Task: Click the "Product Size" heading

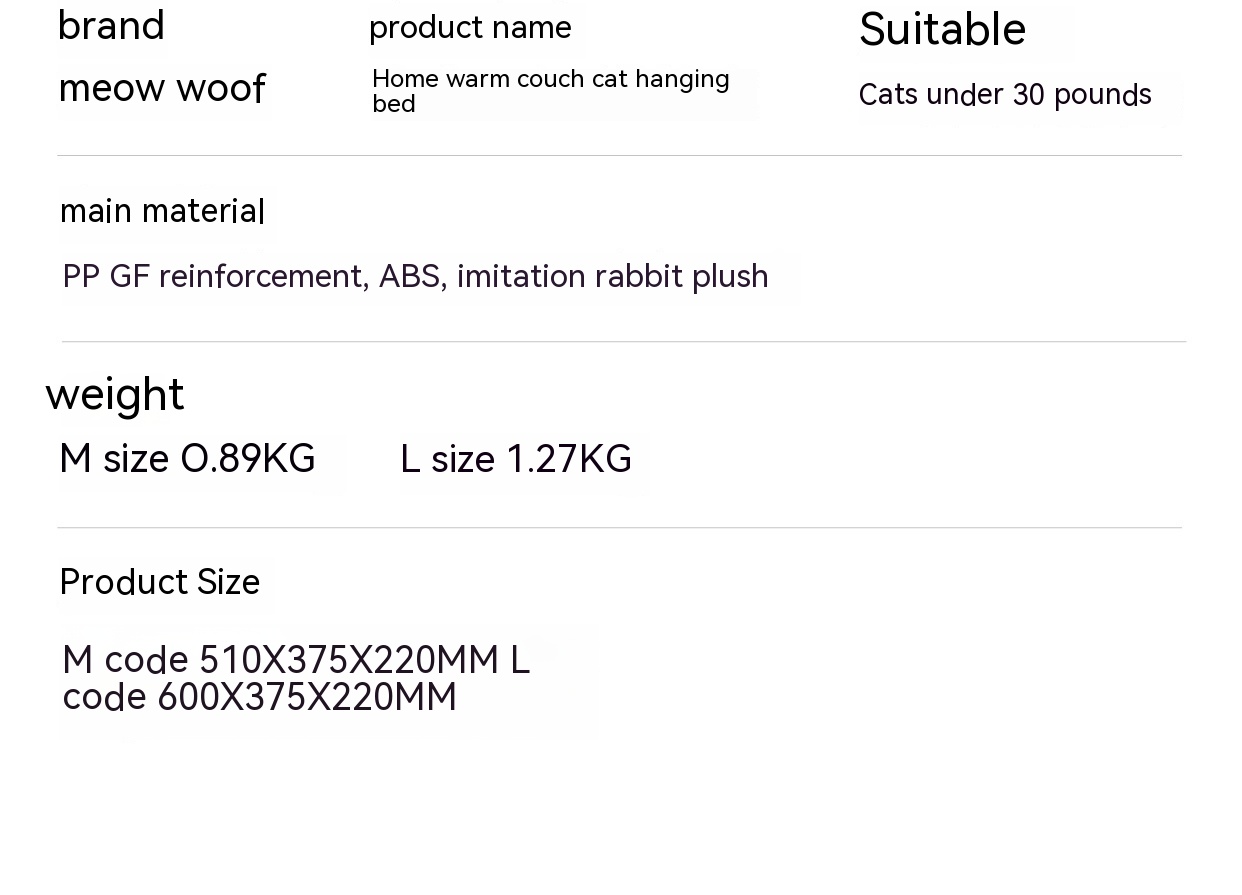Action: pos(160,582)
